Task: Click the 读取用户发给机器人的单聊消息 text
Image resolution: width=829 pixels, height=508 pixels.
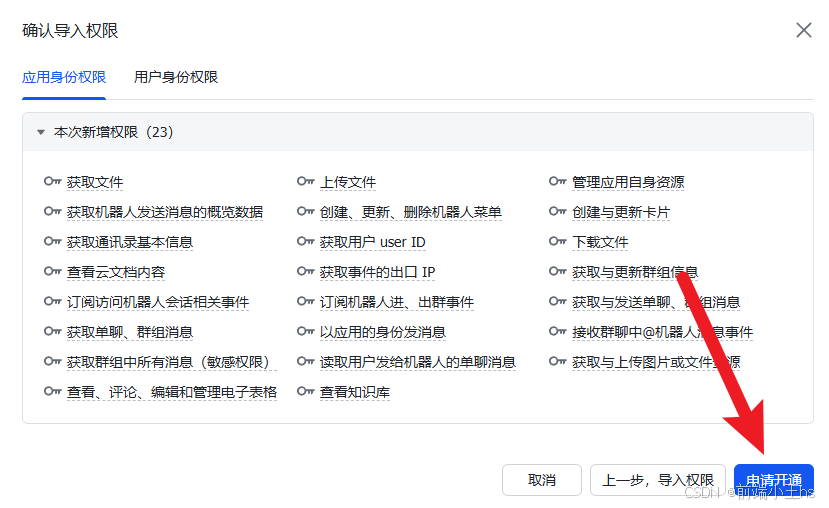Action: click(x=418, y=363)
